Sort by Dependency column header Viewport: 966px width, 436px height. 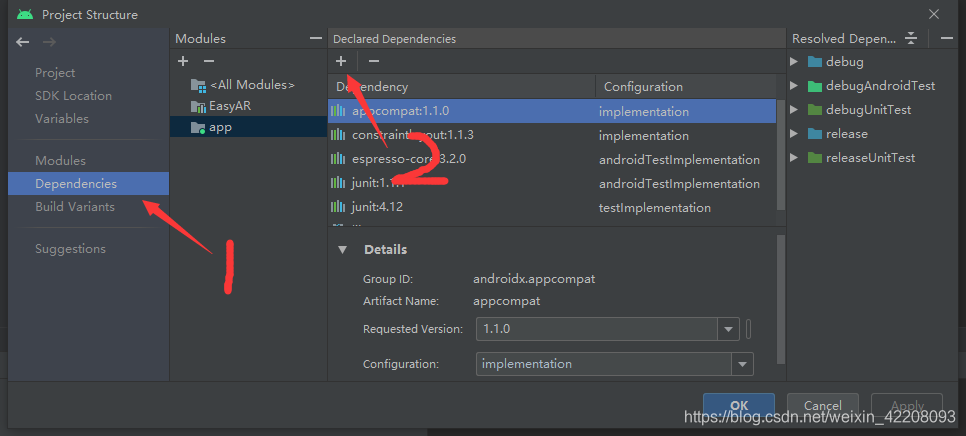click(x=461, y=87)
